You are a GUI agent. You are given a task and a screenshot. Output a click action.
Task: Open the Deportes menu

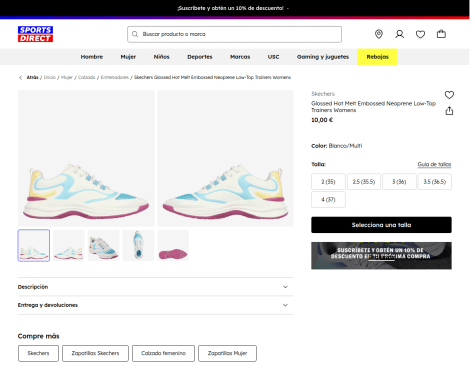click(200, 57)
